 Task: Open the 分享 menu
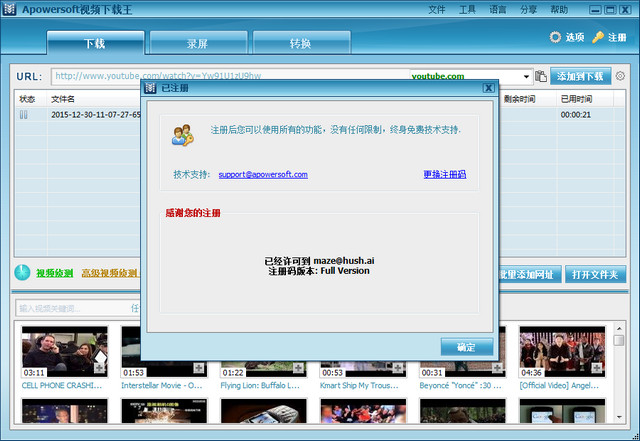[x=528, y=9]
